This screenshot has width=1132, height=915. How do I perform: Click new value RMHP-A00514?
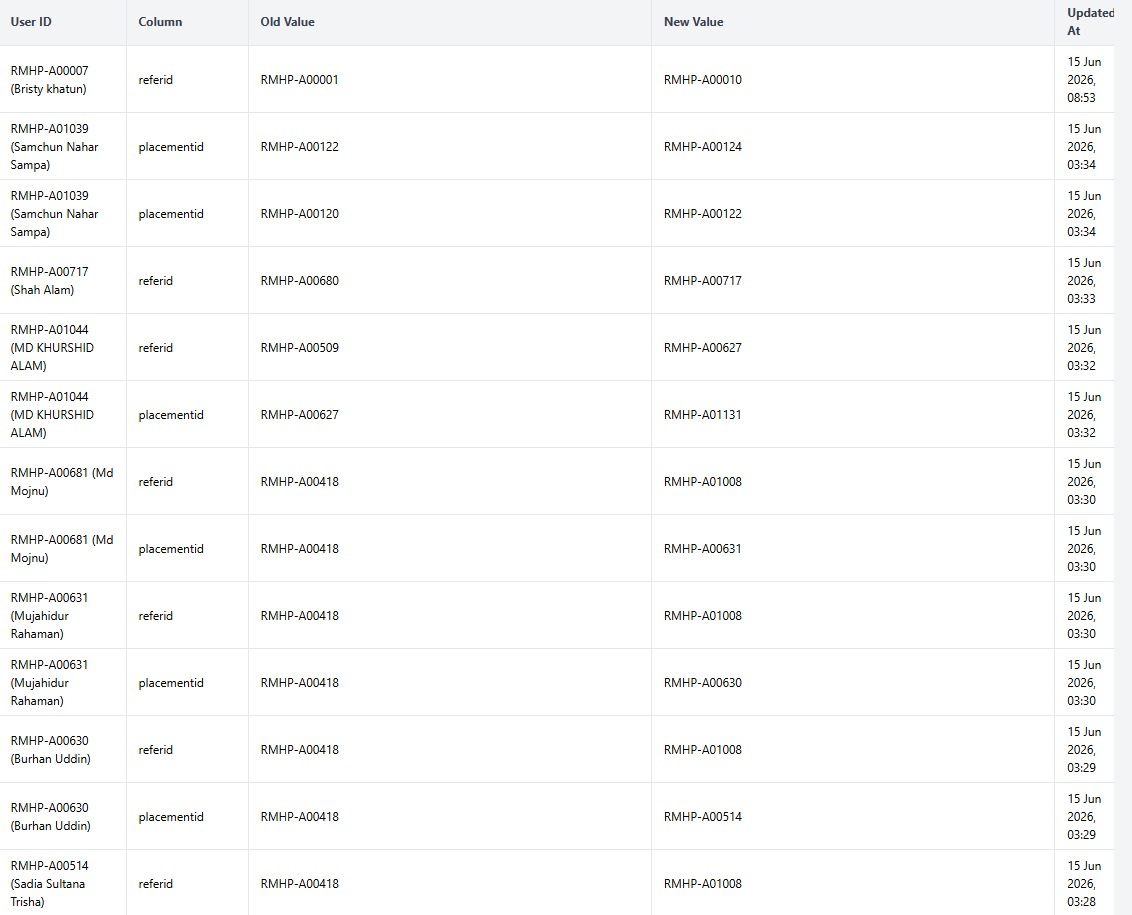702,816
